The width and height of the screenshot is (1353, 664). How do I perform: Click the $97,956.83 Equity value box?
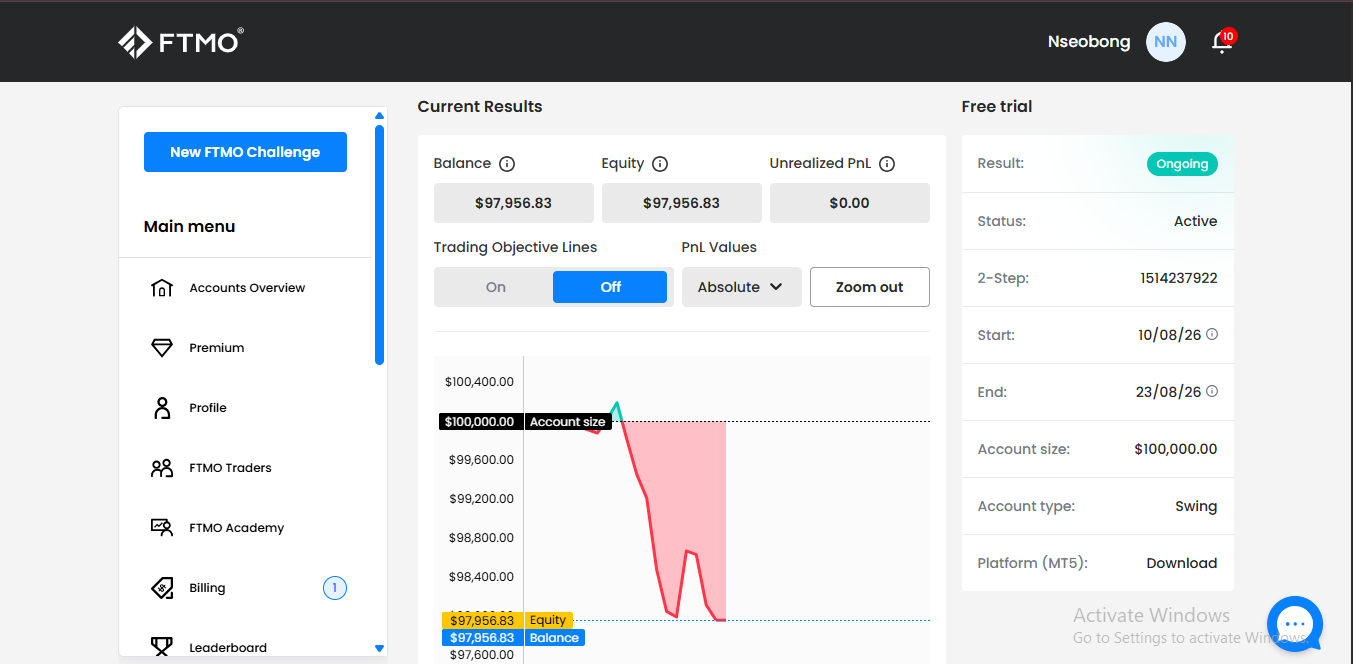point(682,203)
